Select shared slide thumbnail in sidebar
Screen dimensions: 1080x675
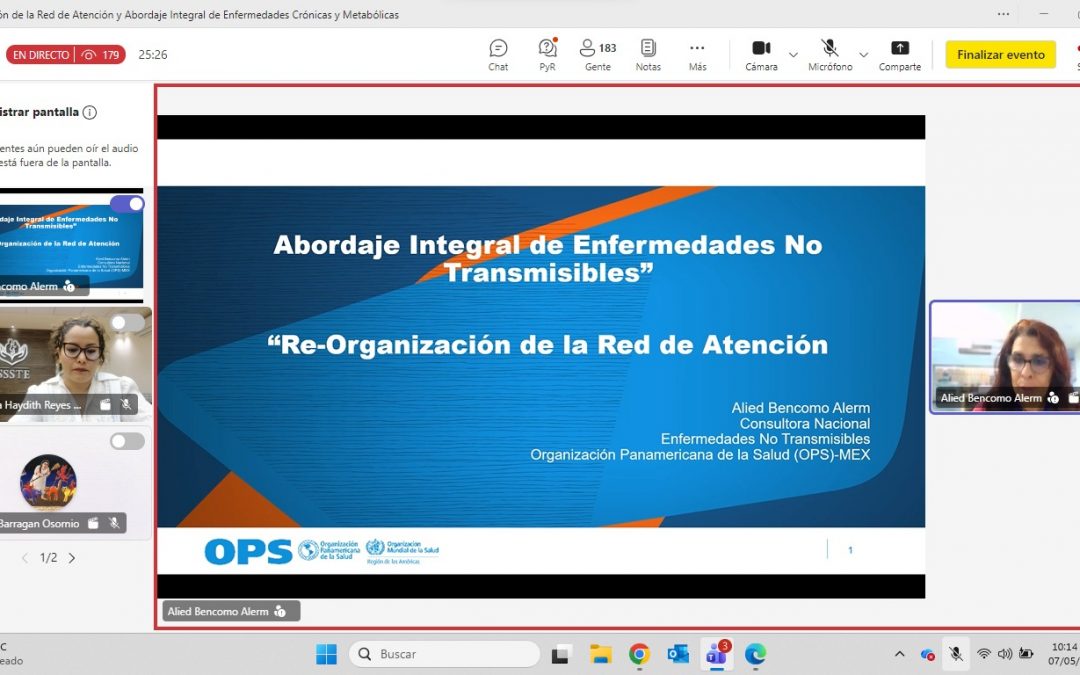[x=71, y=245]
